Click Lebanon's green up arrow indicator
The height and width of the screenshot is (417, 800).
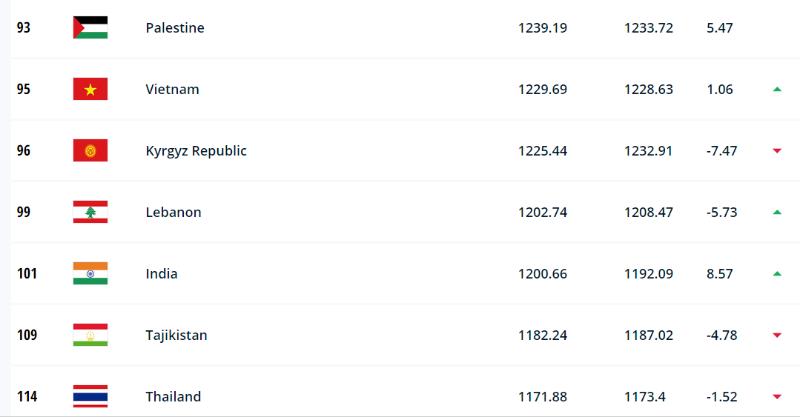[x=777, y=212]
